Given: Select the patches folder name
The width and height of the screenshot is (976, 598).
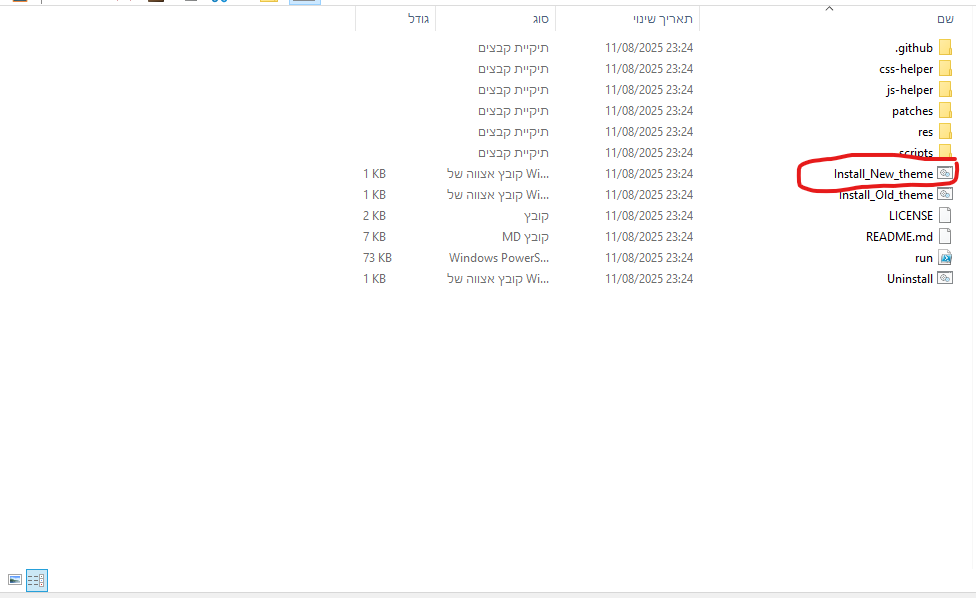Looking at the screenshot, I should click(x=913, y=111).
